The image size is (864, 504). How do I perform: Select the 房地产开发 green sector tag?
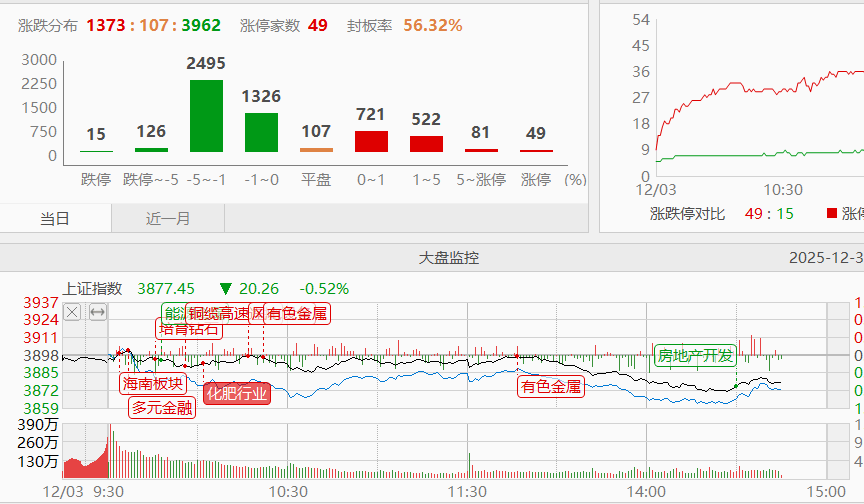click(695, 355)
